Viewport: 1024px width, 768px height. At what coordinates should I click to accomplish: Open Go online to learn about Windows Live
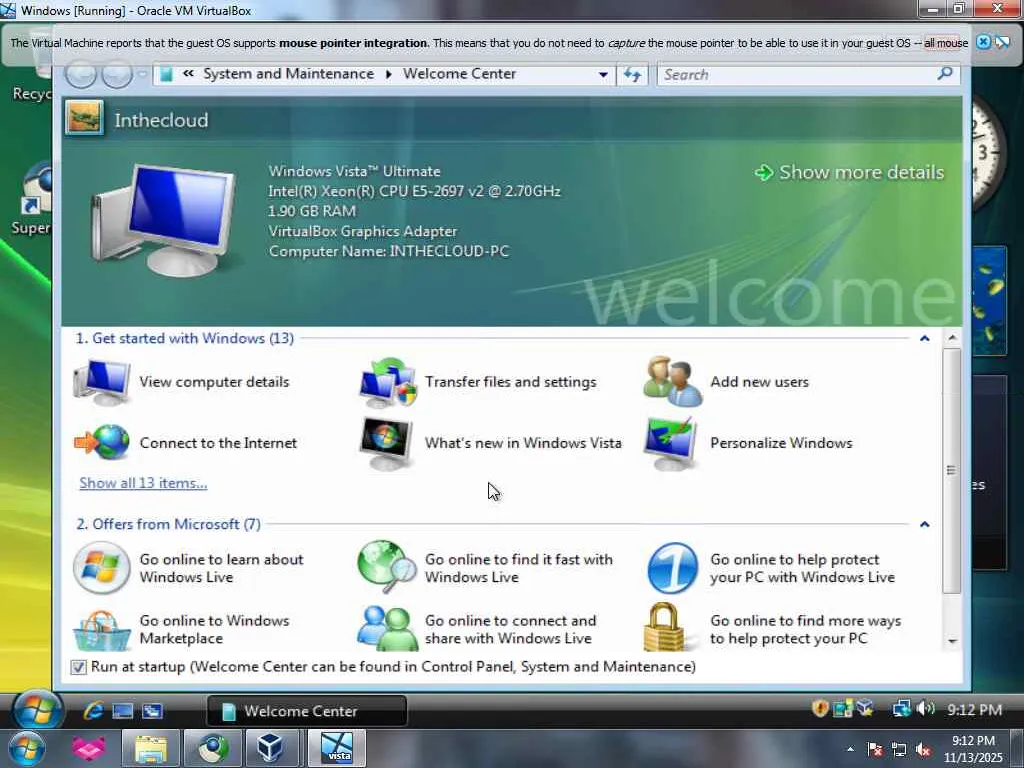(x=189, y=568)
